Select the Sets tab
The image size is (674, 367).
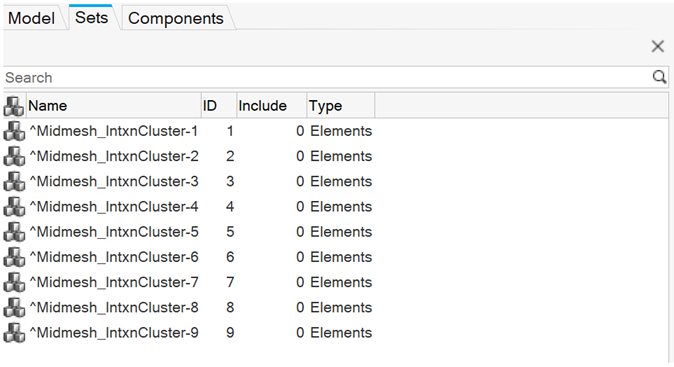(91, 18)
